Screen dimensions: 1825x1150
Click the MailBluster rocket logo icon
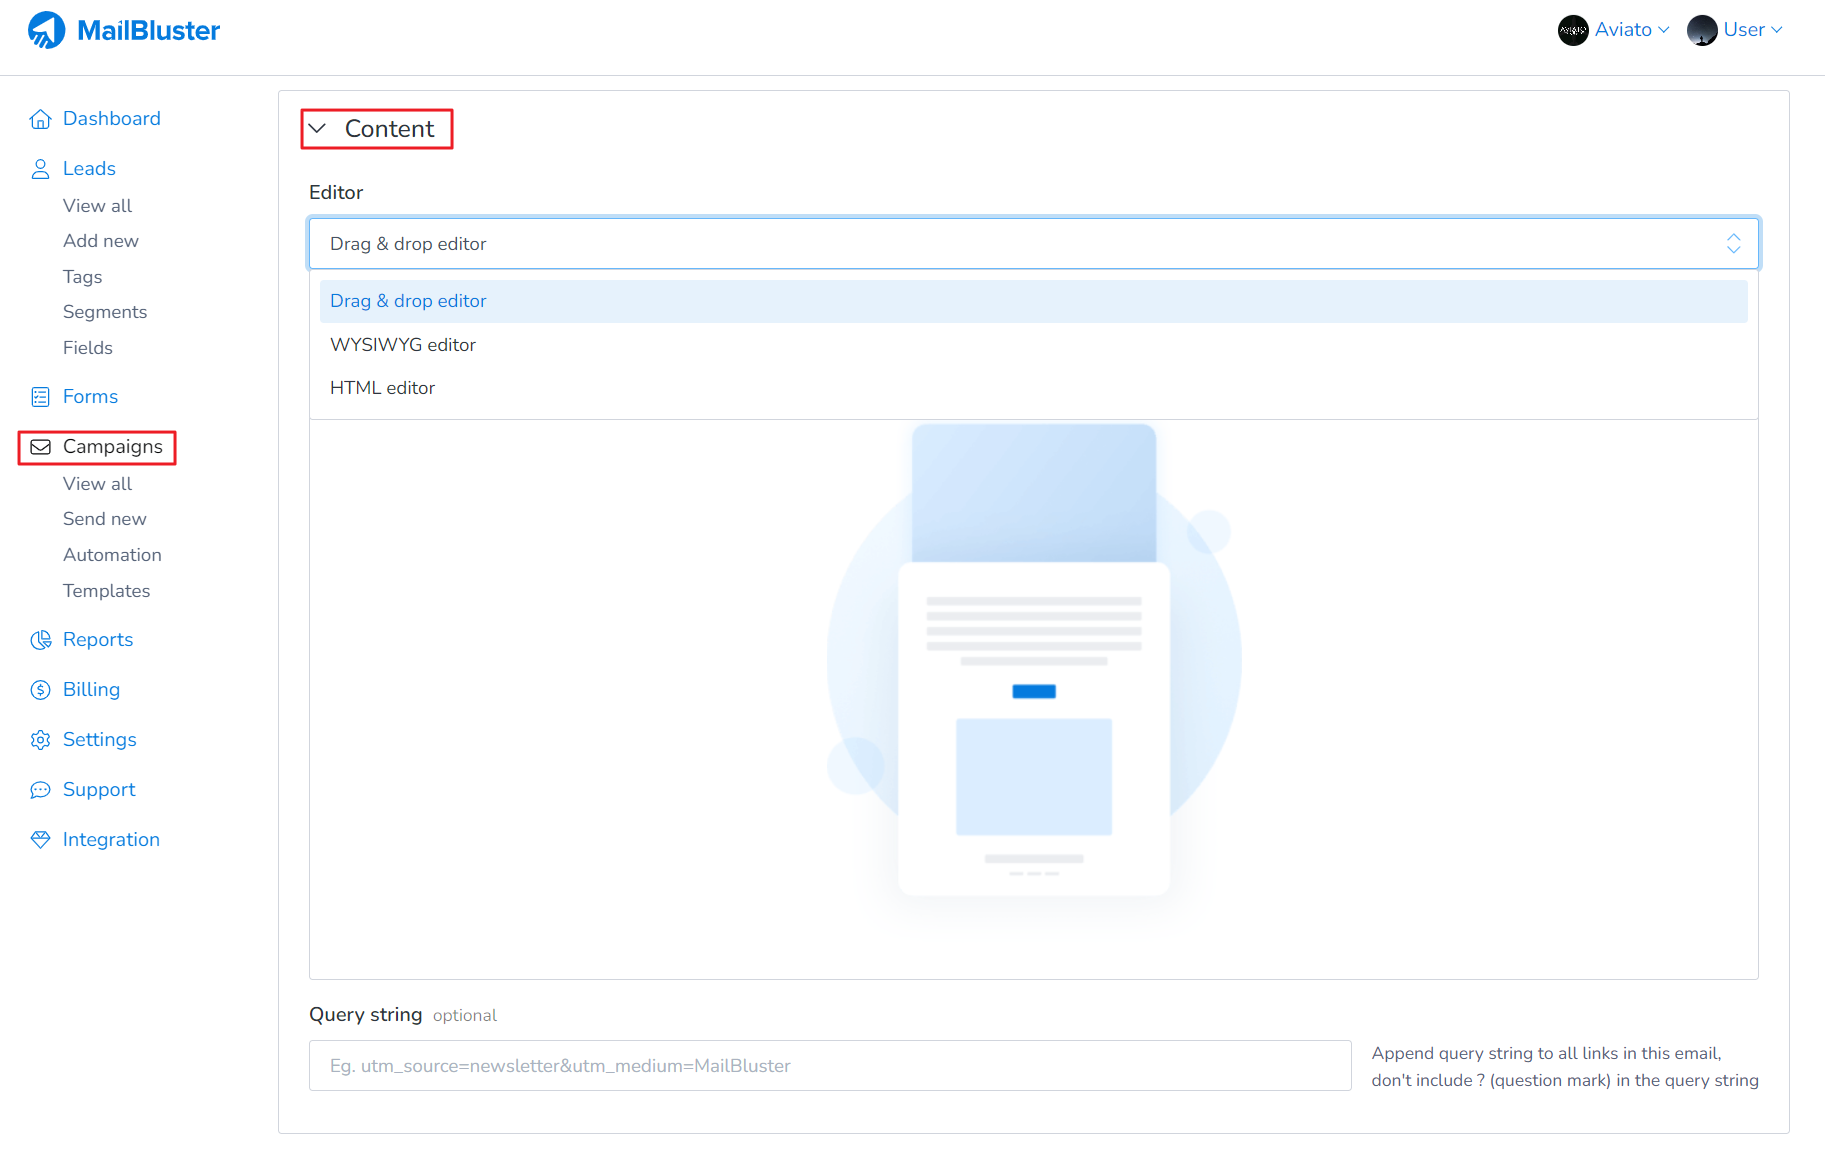coord(46,30)
